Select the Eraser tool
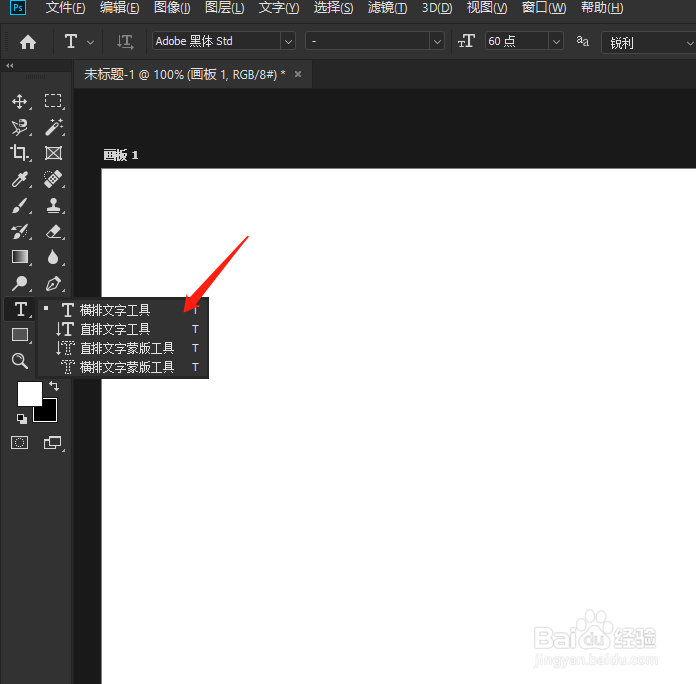Viewport: 696px width, 684px height. pos(53,231)
